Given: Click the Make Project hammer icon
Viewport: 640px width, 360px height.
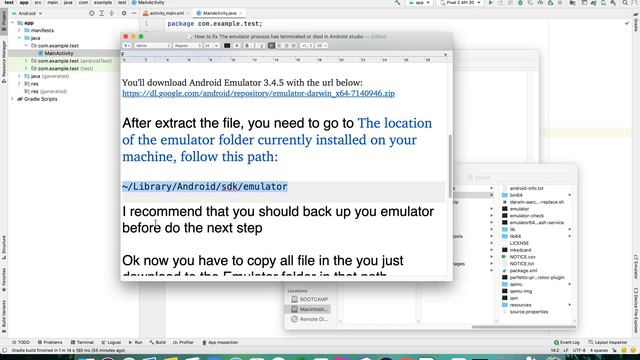Looking at the screenshot, I should 397,3.
